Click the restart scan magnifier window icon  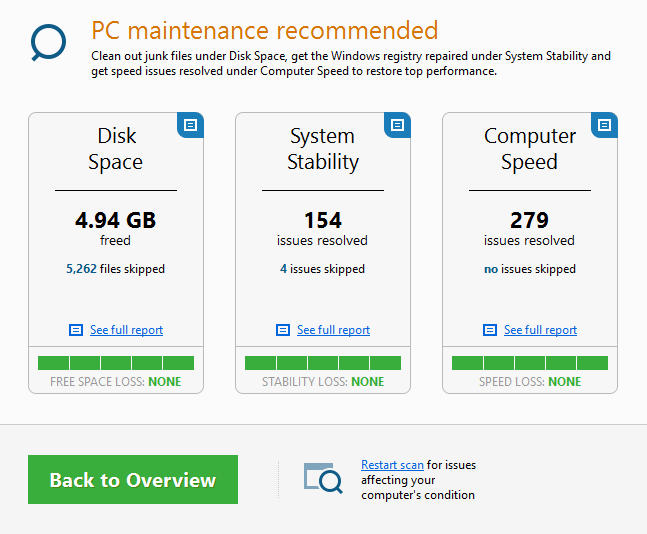[324, 478]
